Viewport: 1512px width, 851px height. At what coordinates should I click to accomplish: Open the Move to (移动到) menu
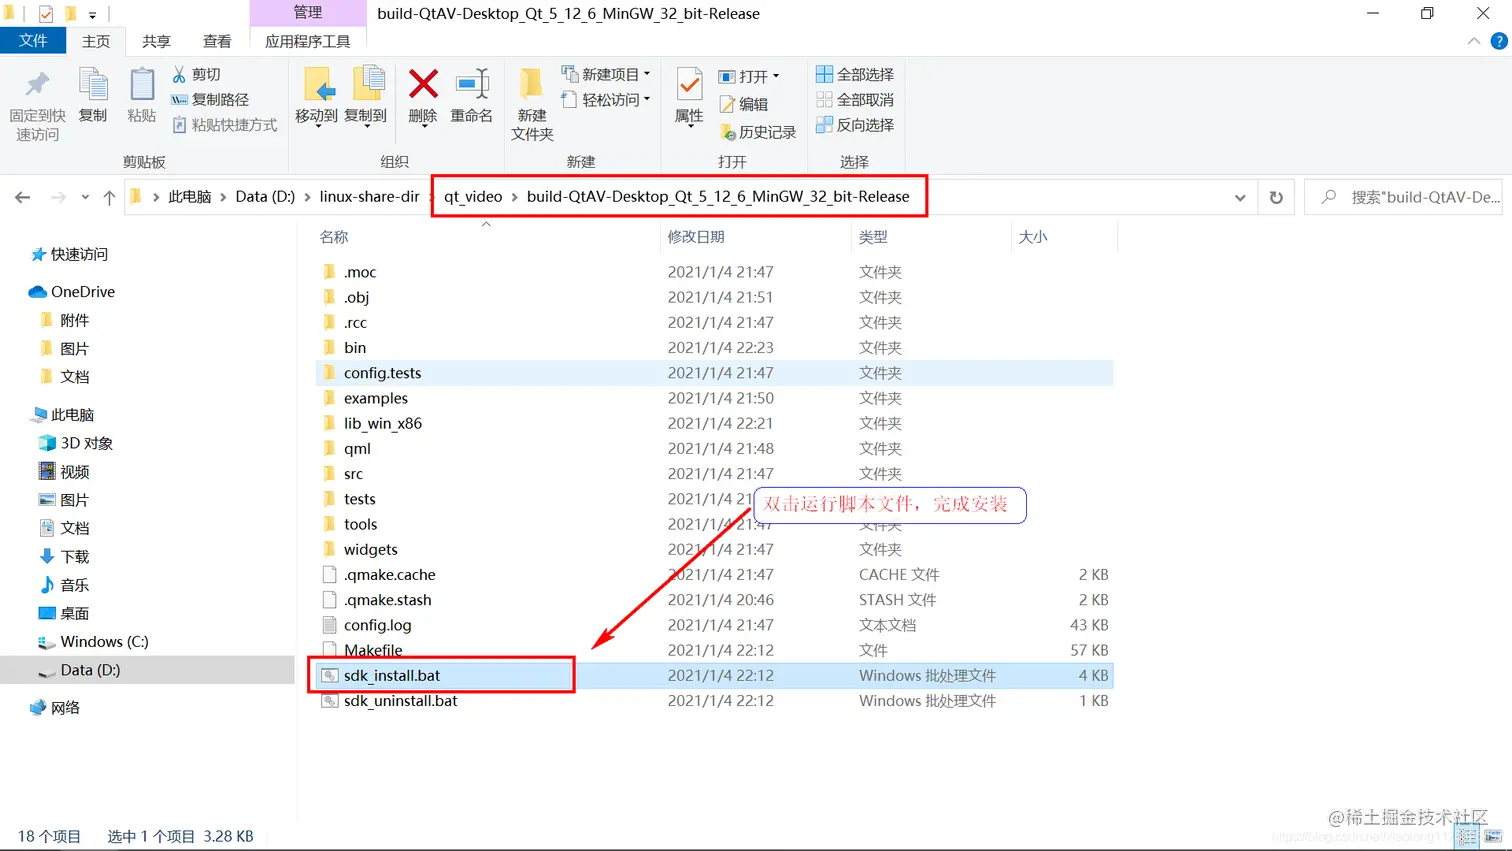pos(316,97)
